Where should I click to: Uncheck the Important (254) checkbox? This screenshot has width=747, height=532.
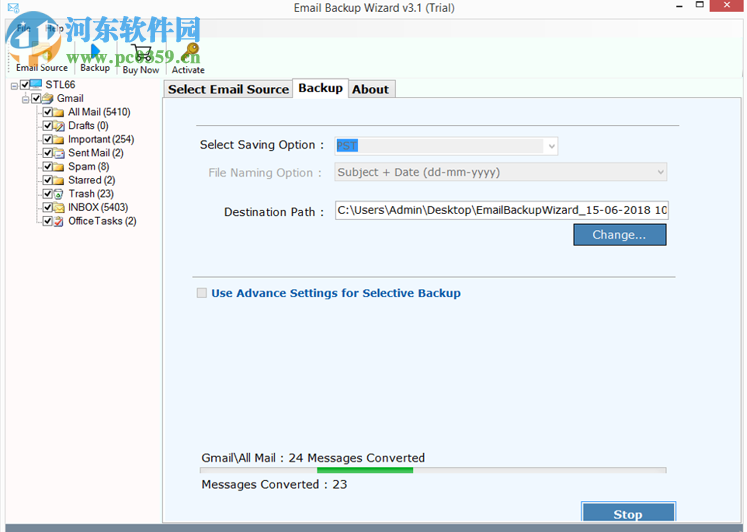point(48,140)
